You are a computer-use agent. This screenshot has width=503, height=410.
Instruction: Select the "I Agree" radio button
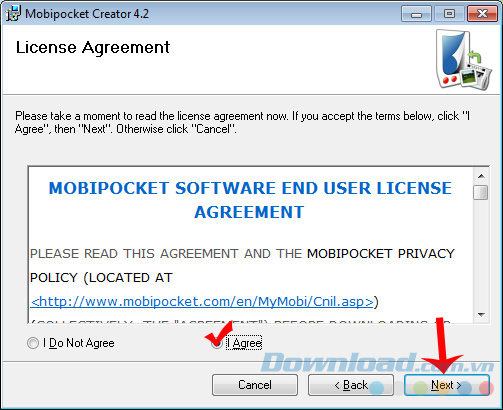217,343
